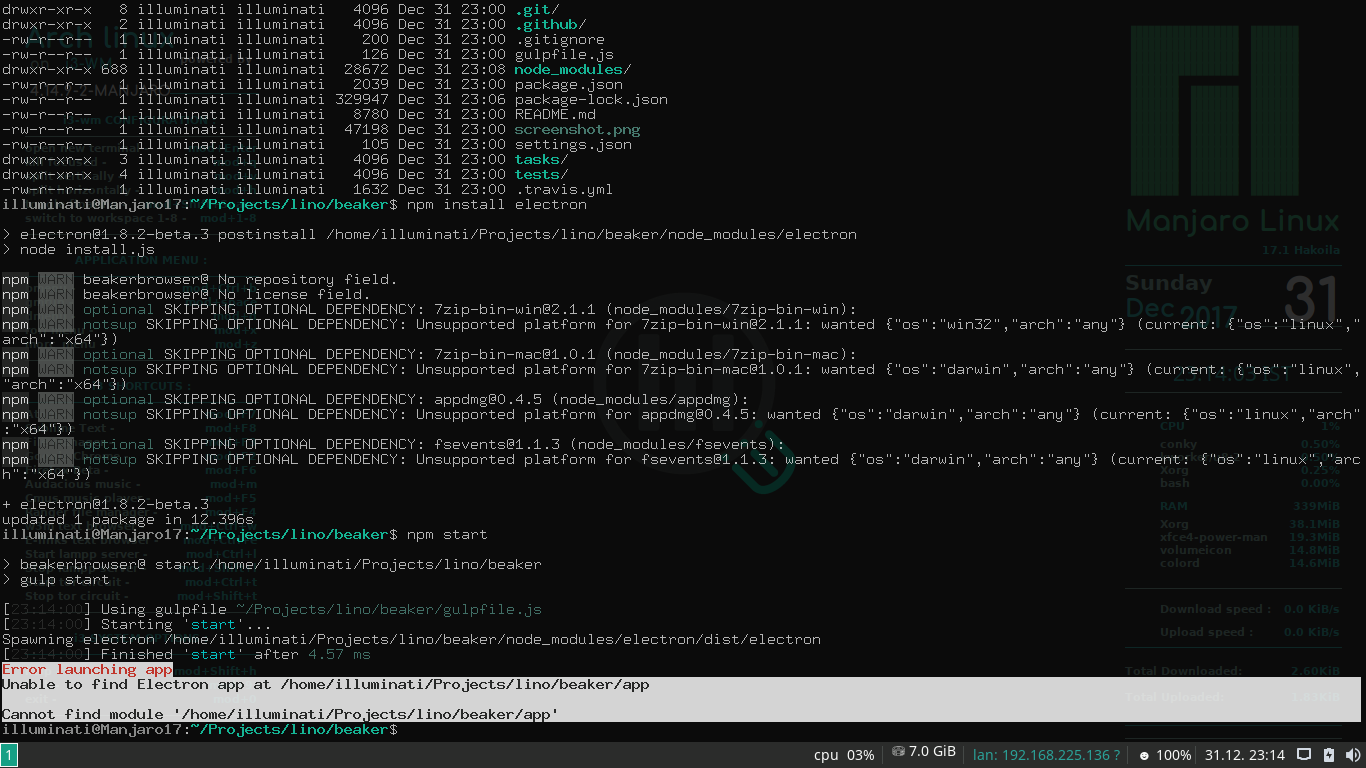Click the disk icon beside 7.0 GiB
The image size is (1366, 768).
(897, 752)
